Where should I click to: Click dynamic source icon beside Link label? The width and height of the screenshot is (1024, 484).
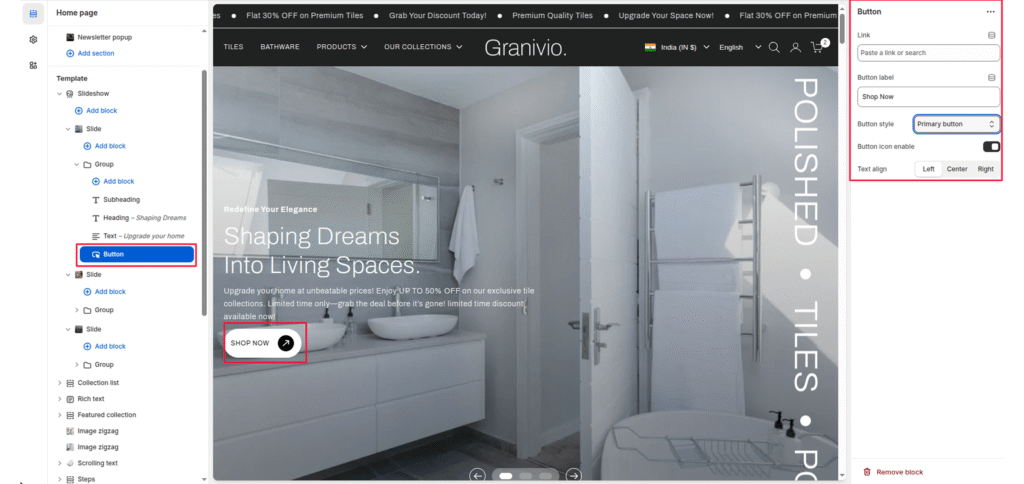[x=992, y=35]
